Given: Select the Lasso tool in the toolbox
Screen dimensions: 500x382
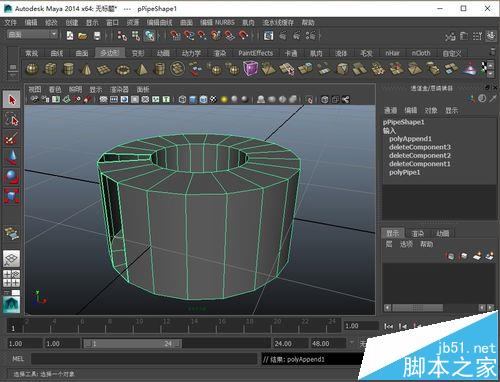Looking at the screenshot, I should click(12, 119).
